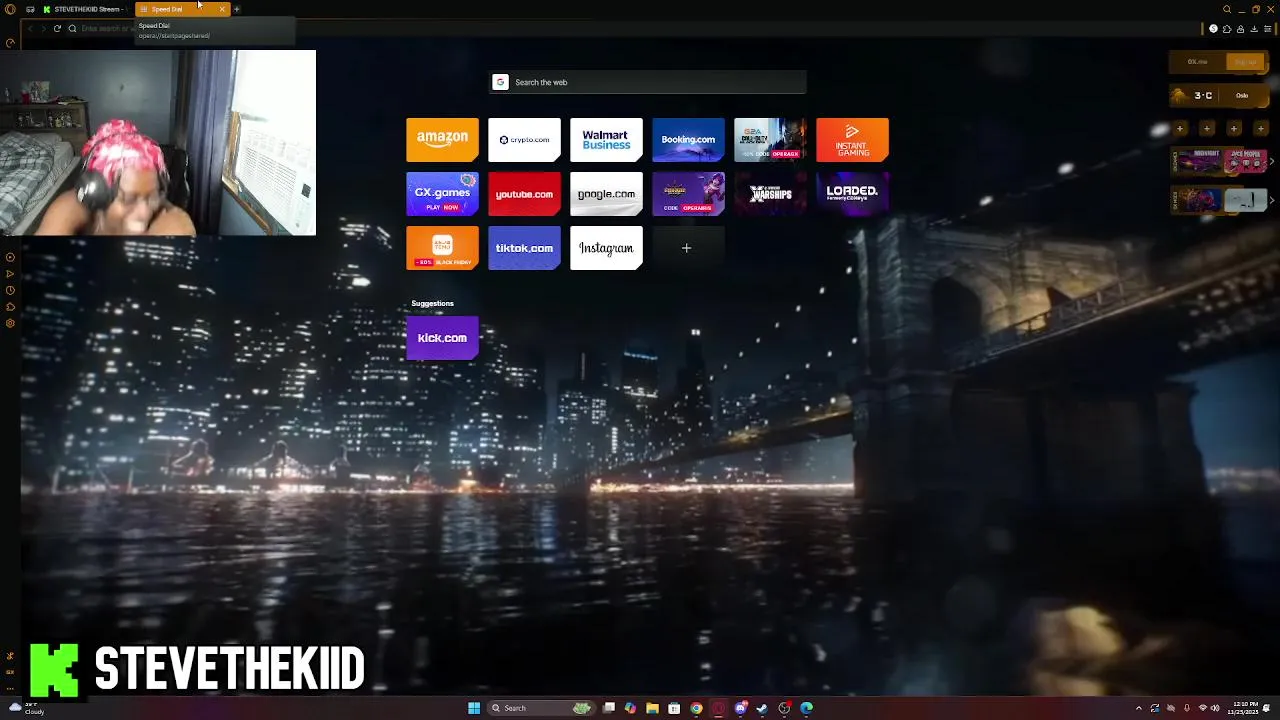Screen dimensions: 1280x720
Task: Open a new tab with plus button
Action: click(237, 9)
